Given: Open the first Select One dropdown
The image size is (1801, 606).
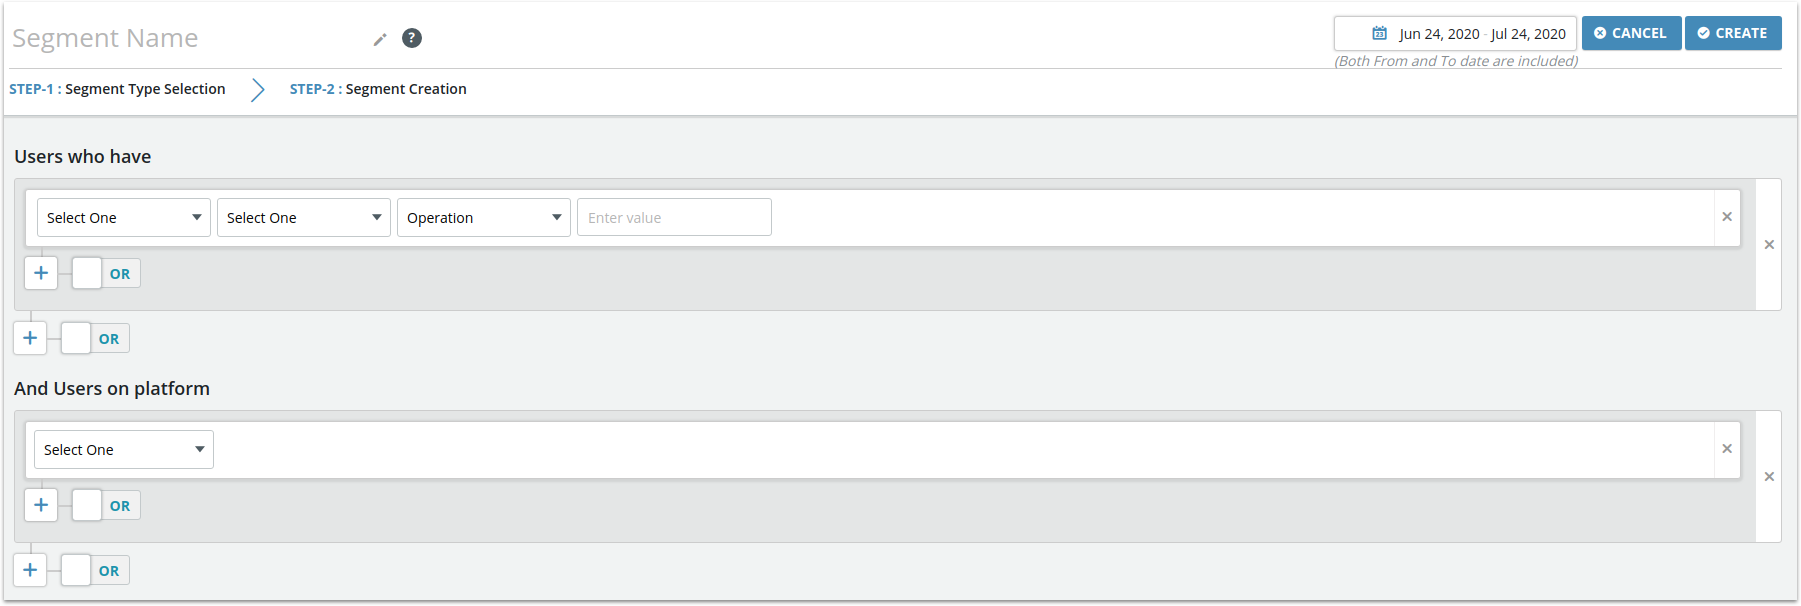Looking at the screenshot, I should click(124, 217).
